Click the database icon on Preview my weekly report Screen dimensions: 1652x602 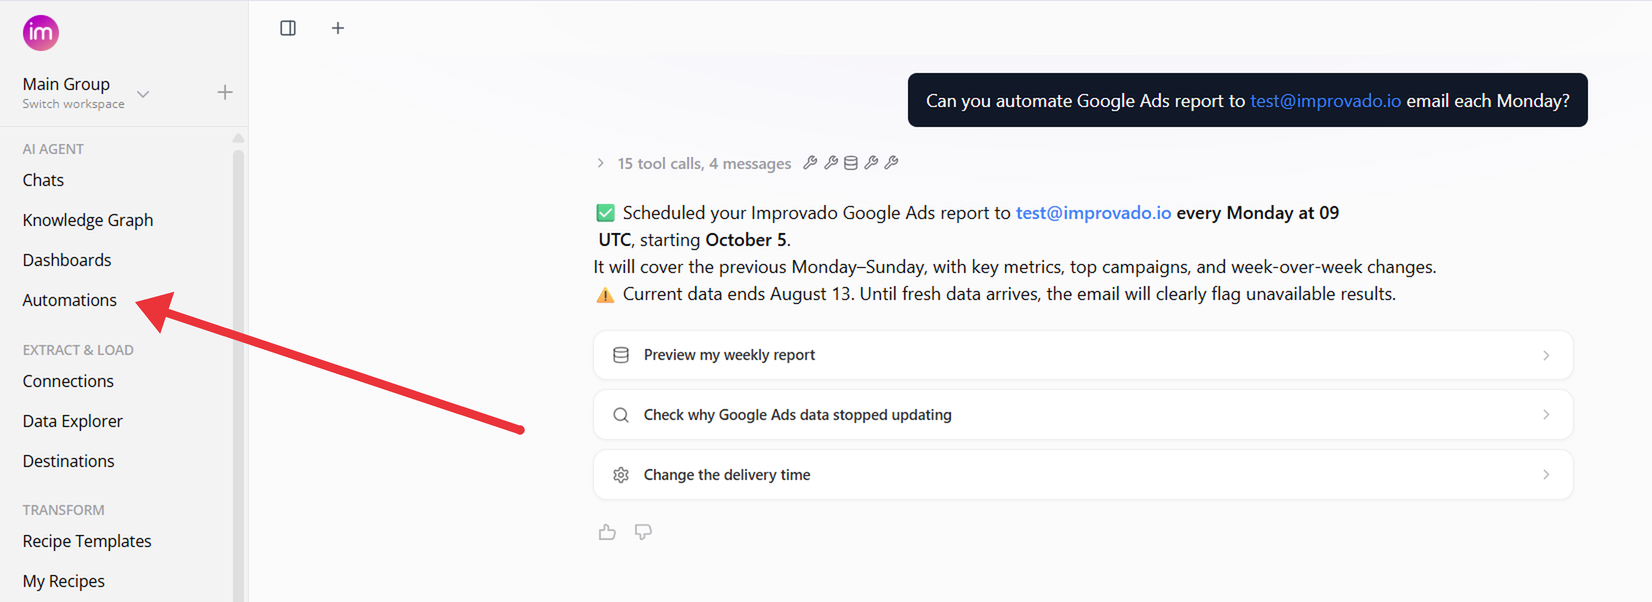(x=621, y=355)
